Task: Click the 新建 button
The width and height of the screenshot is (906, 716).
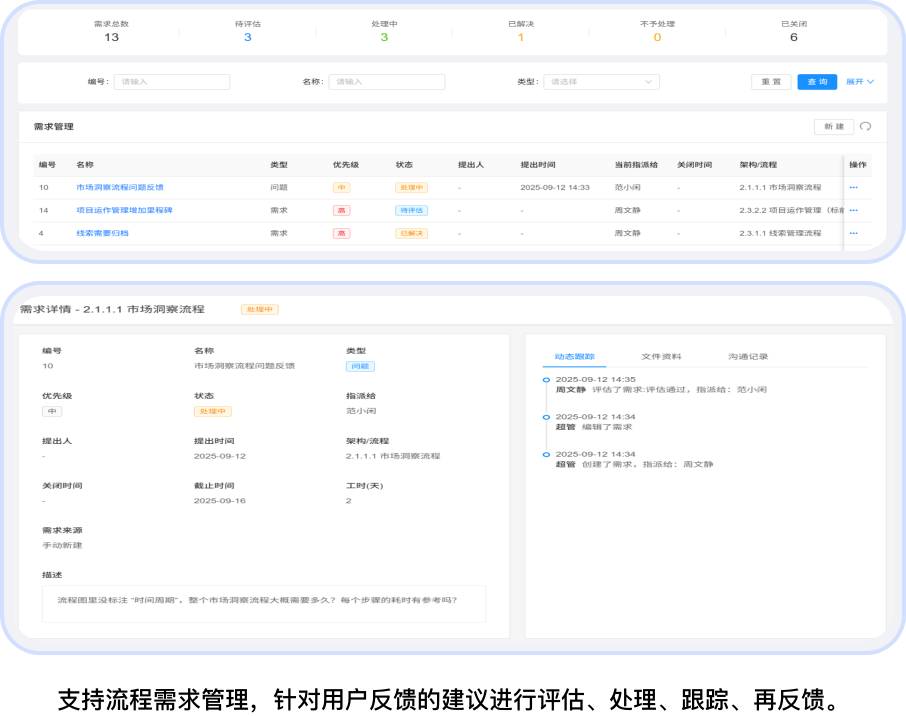Action: click(834, 127)
